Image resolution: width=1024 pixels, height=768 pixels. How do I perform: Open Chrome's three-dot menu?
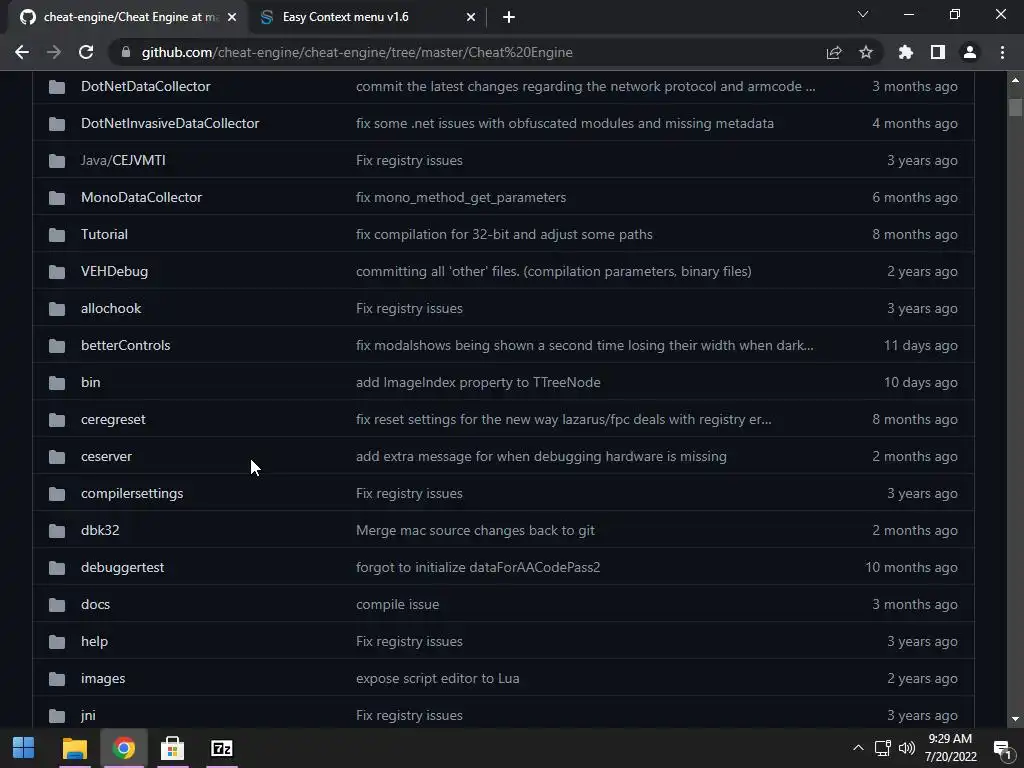click(x=1002, y=52)
